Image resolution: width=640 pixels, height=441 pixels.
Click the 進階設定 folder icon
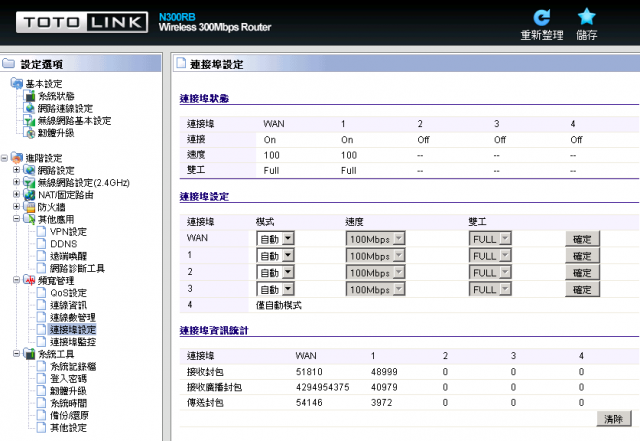[17, 158]
